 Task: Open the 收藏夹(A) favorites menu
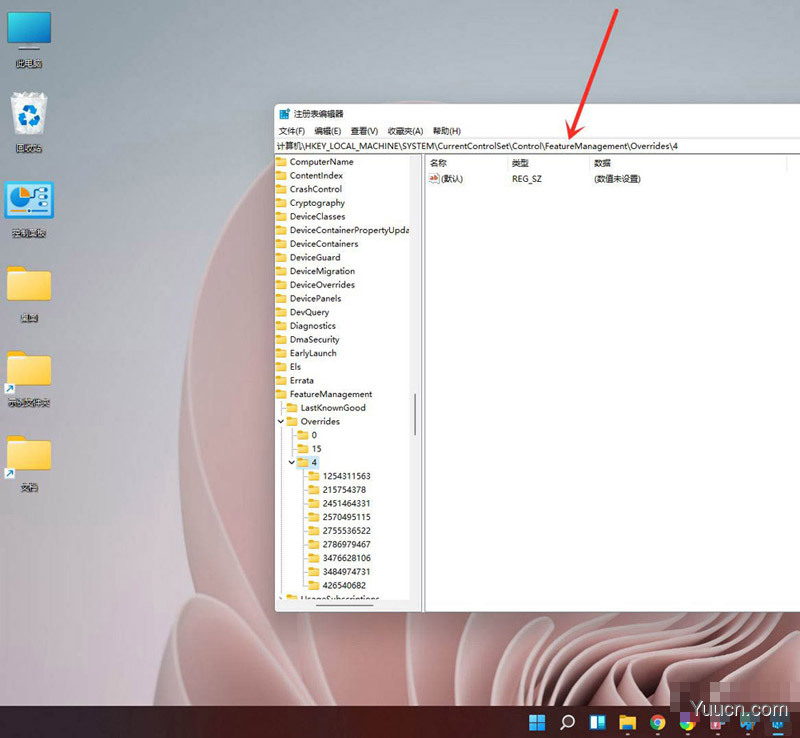pos(405,131)
